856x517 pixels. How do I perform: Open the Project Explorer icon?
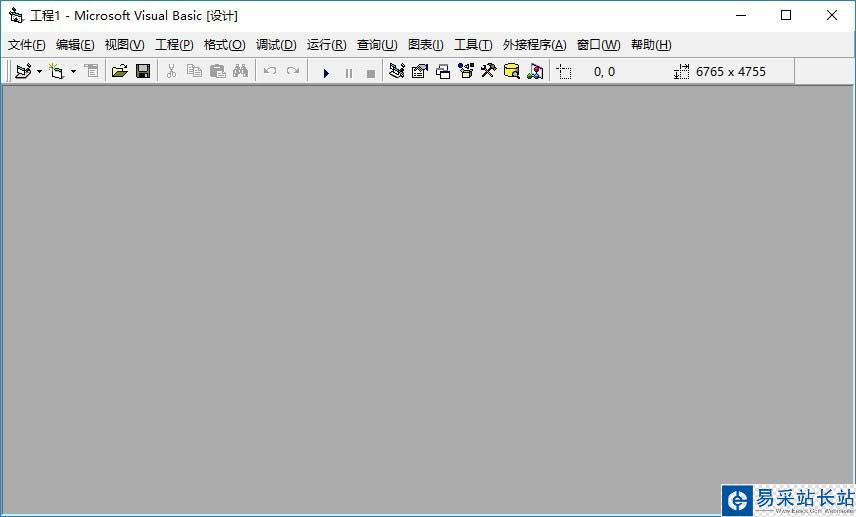[x=397, y=71]
